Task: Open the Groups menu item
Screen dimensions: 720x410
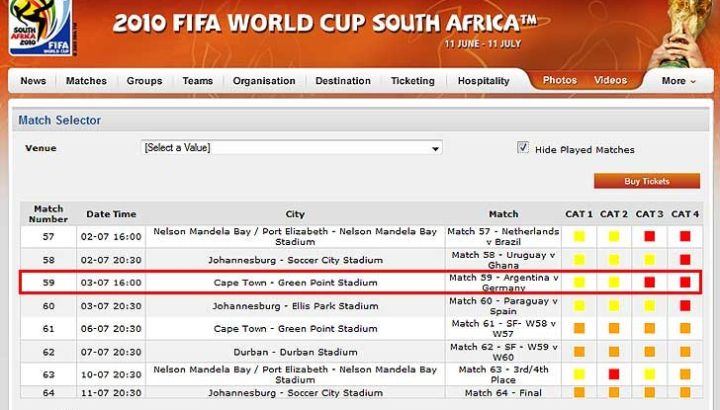Action: 144,81
